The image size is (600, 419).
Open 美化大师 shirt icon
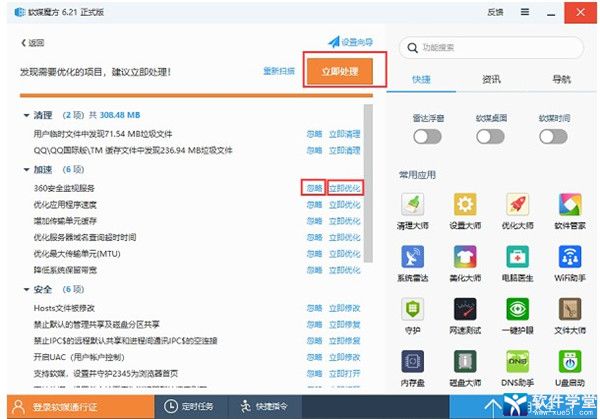click(x=465, y=256)
